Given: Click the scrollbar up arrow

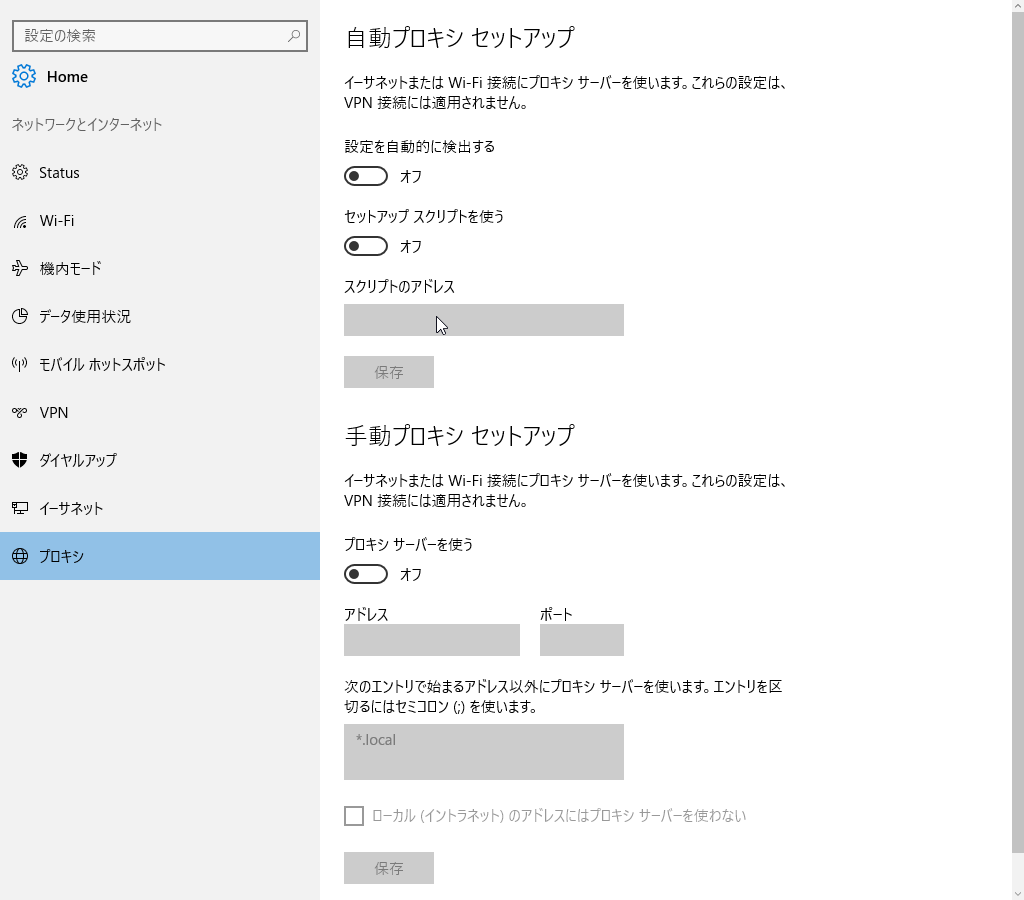Looking at the screenshot, I should click(x=1018, y=5).
